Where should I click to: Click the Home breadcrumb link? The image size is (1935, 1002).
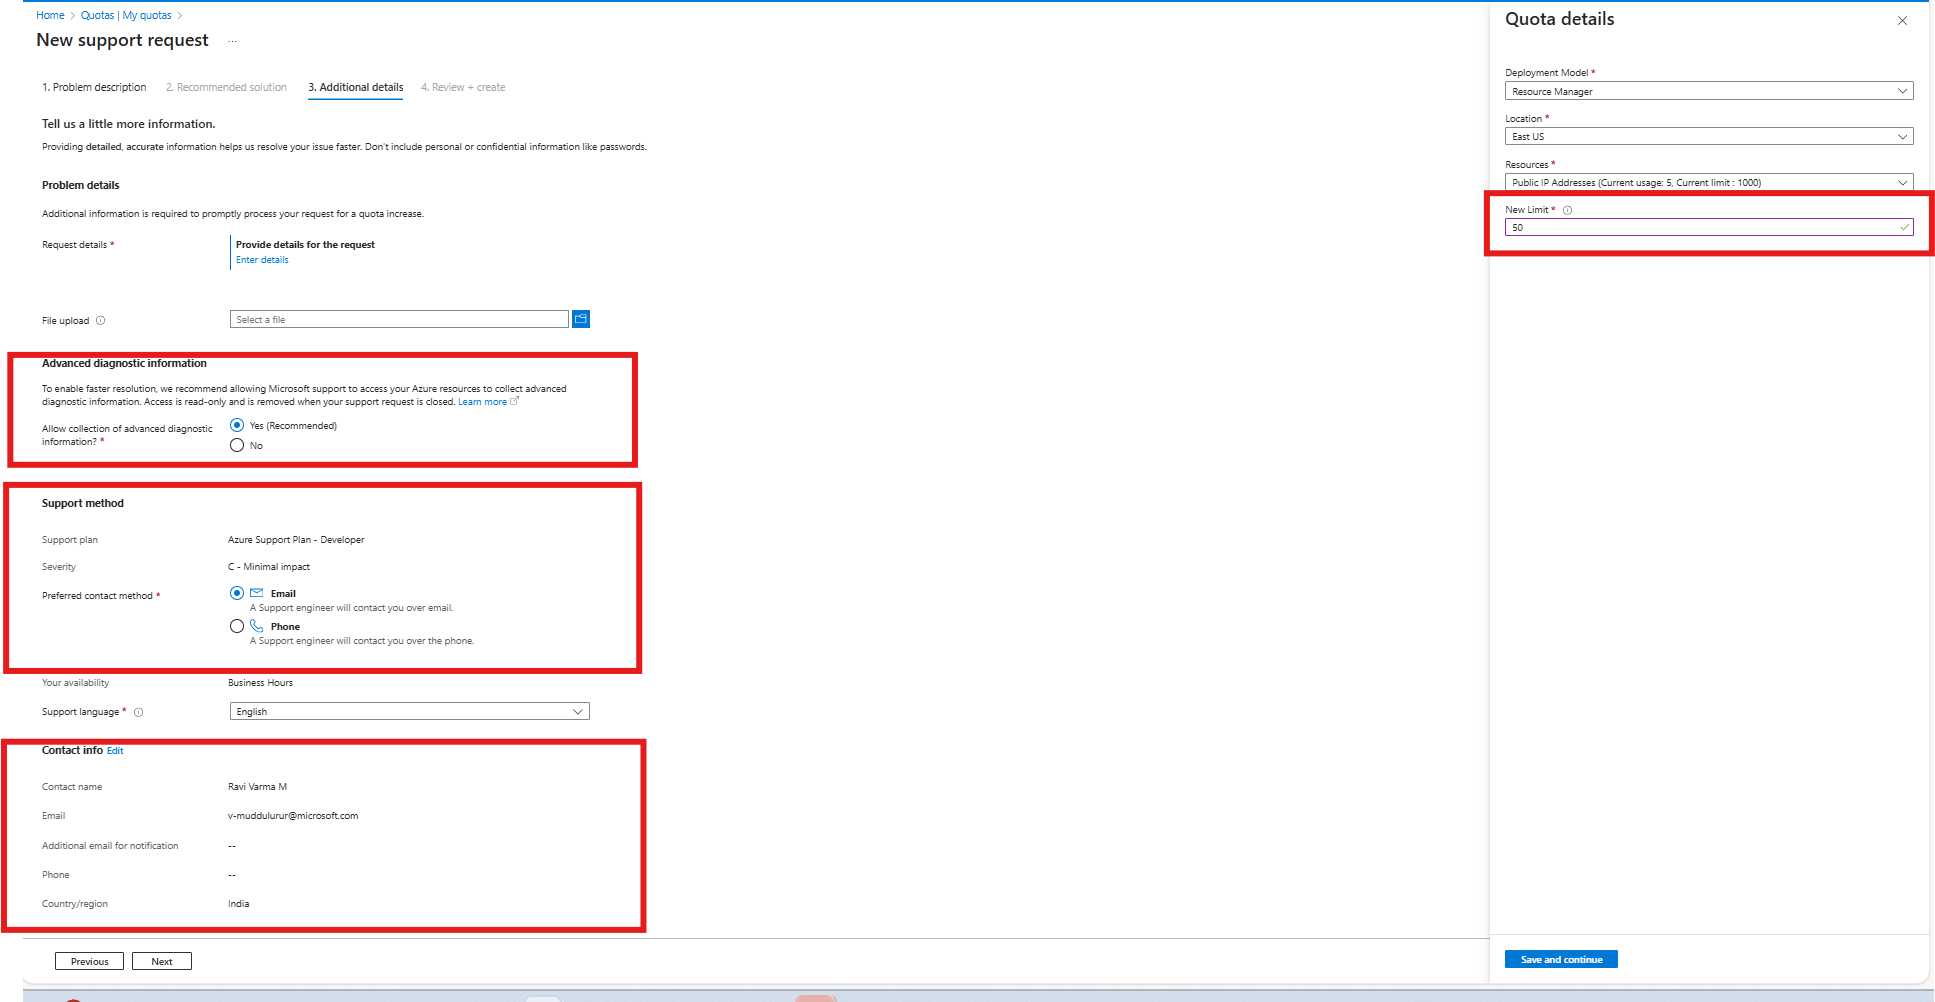coord(50,15)
